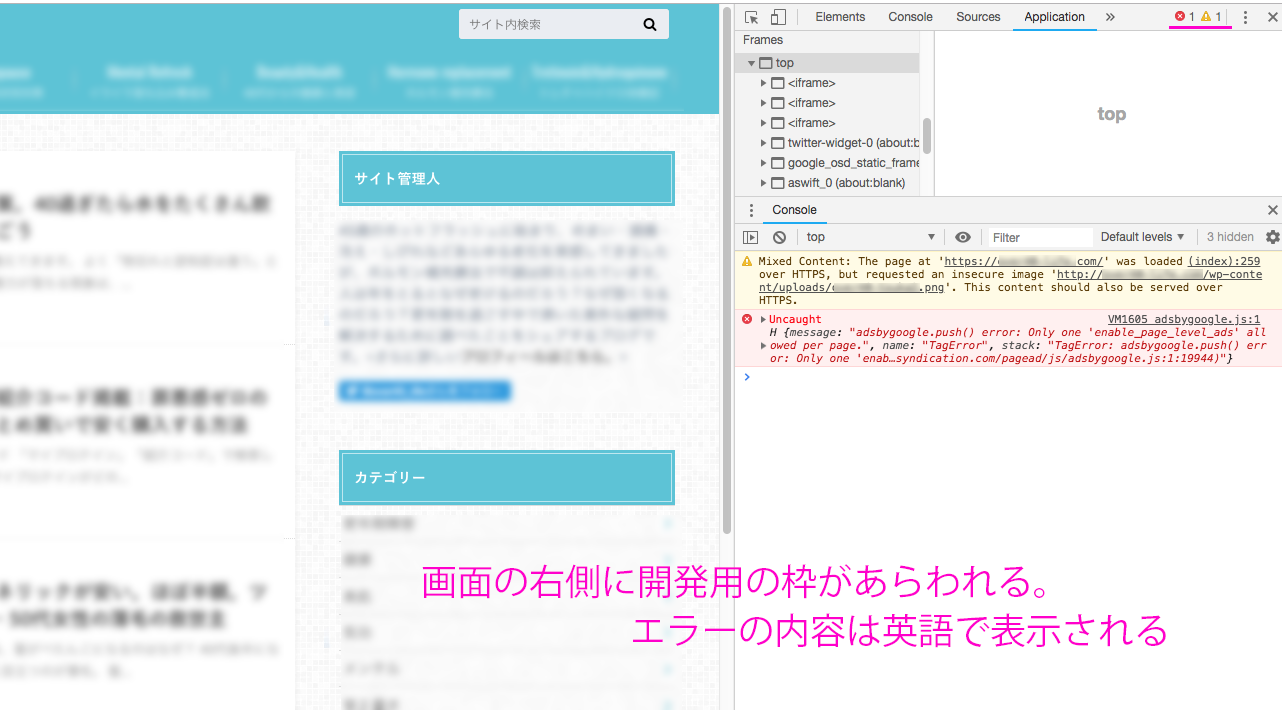The height and width of the screenshot is (710, 1282).
Task: Activate the inspect element picker icon
Action: click(x=752, y=17)
